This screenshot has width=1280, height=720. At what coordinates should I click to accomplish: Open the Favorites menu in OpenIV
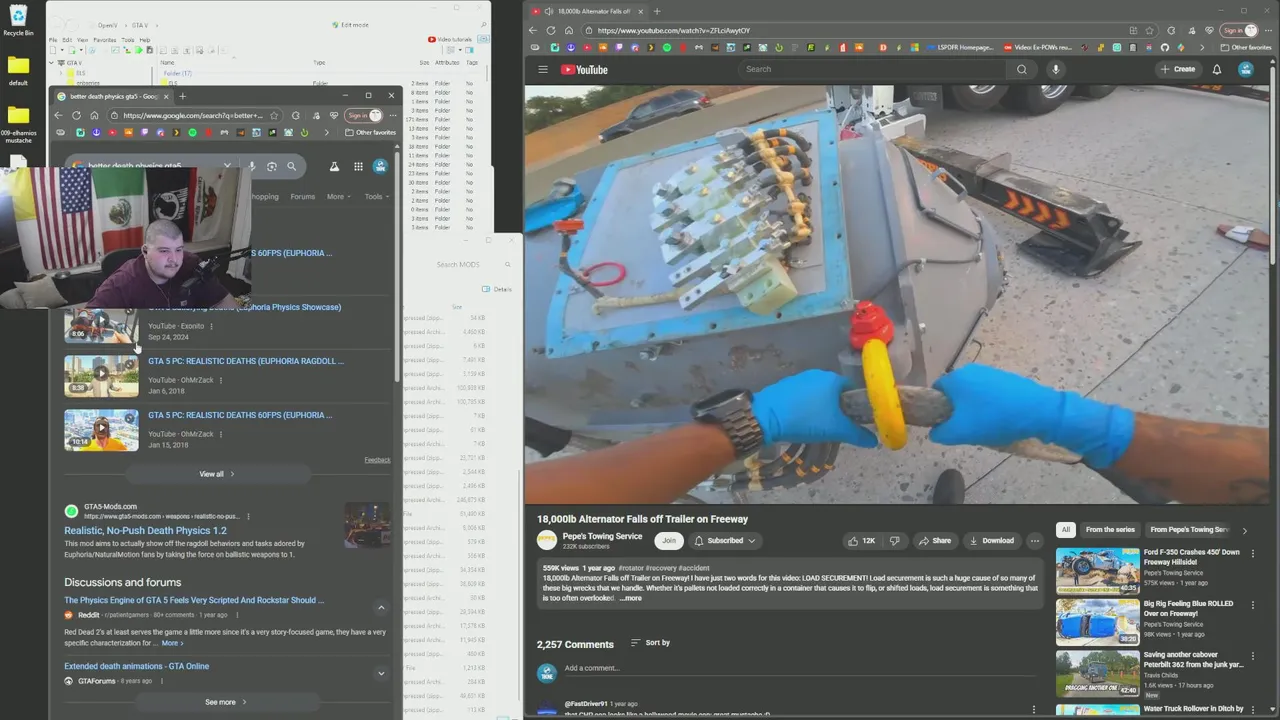pyautogui.click(x=104, y=40)
